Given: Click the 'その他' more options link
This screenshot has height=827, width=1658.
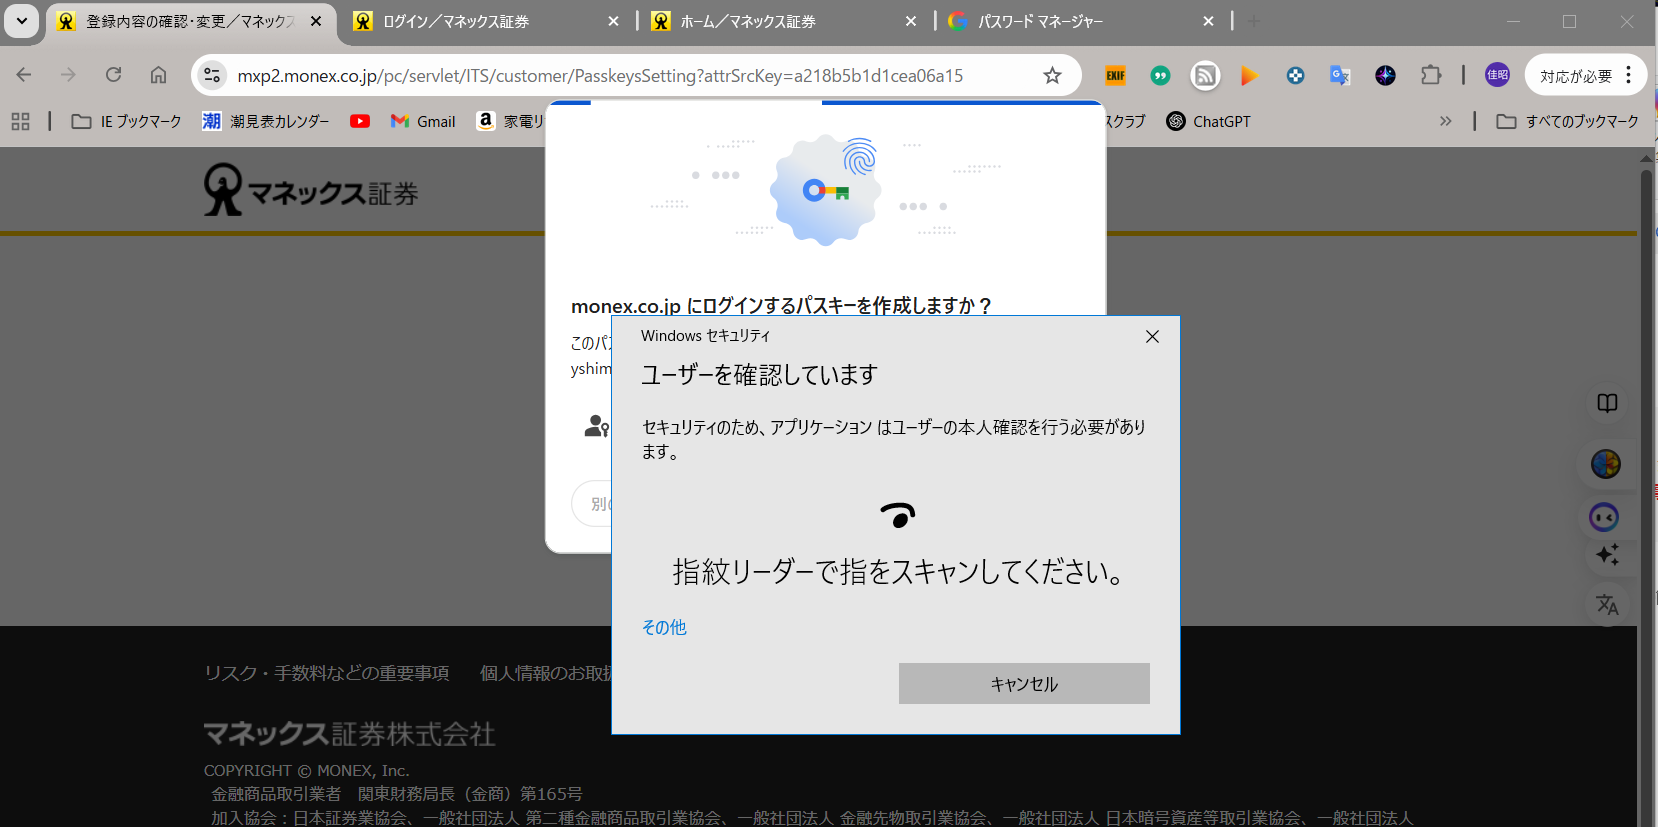Looking at the screenshot, I should (x=664, y=627).
